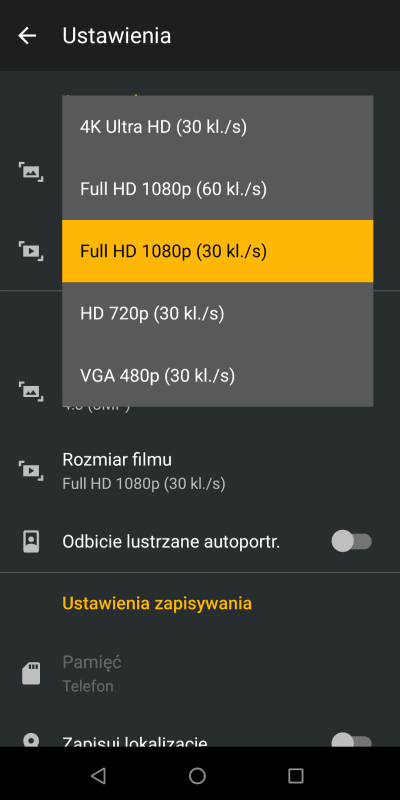This screenshot has height=800, width=400.
Task: Tap the Android recent apps square
Action: pyautogui.click(x=296, y=776)
